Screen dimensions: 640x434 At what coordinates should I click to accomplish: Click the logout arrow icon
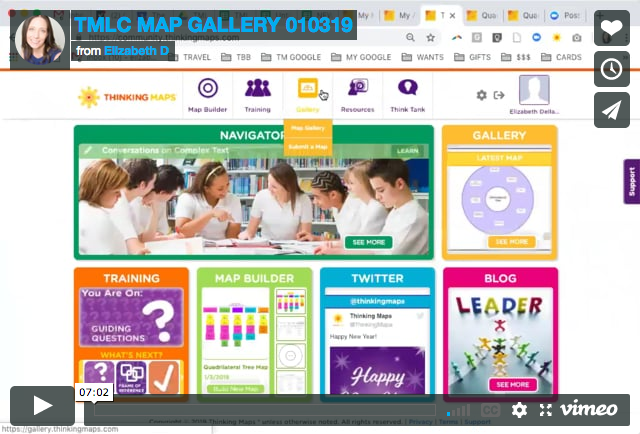(x=499, y=95)
